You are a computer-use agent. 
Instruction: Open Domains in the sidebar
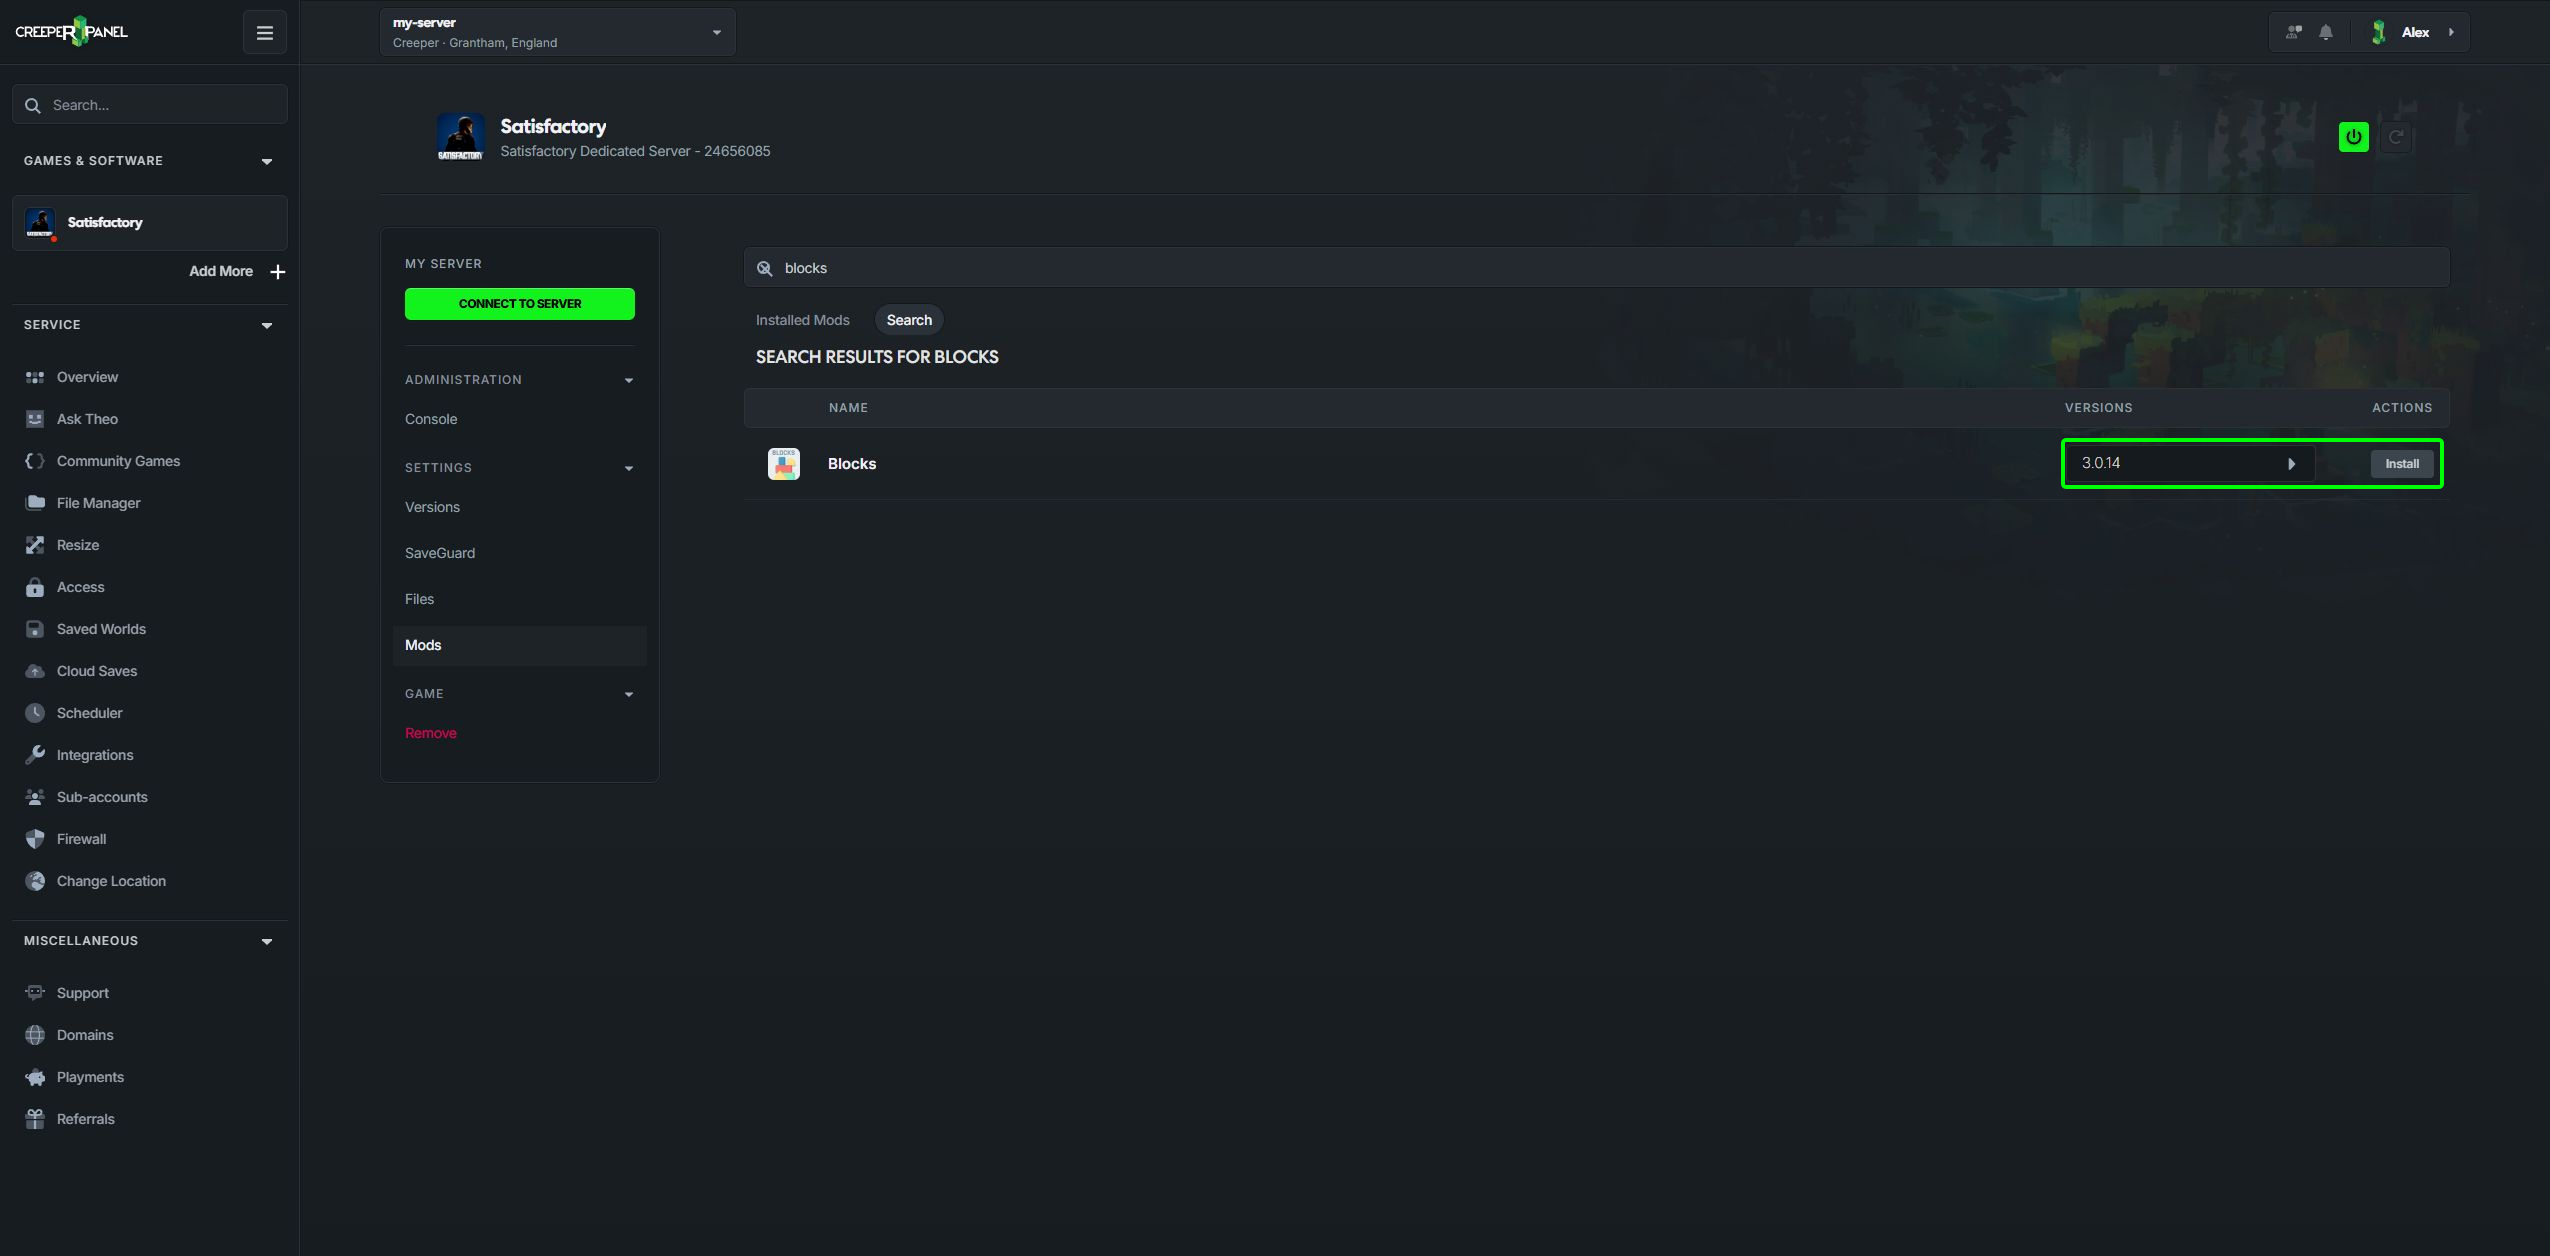pos(85,1035)
